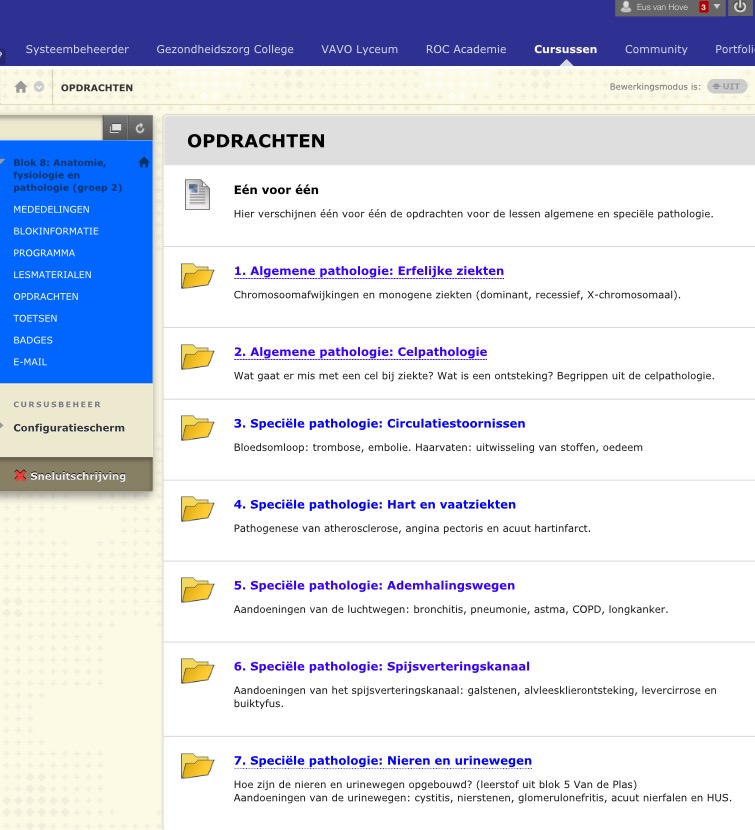Select LESMATERIALEN in the course menu
The image size is (755, 830).
(x=52, y=275)
